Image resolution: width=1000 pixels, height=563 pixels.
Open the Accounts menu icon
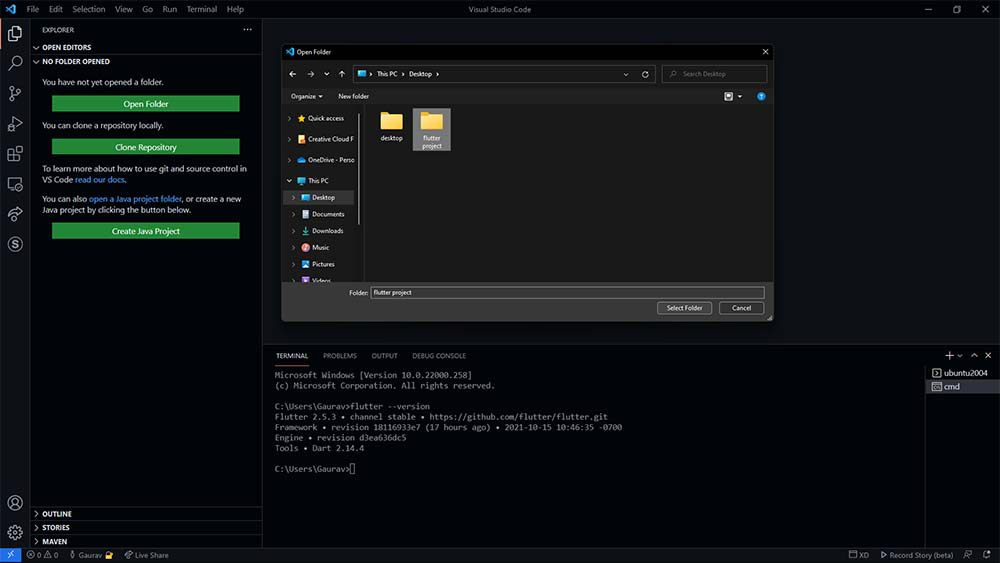[x=15, y=503]
